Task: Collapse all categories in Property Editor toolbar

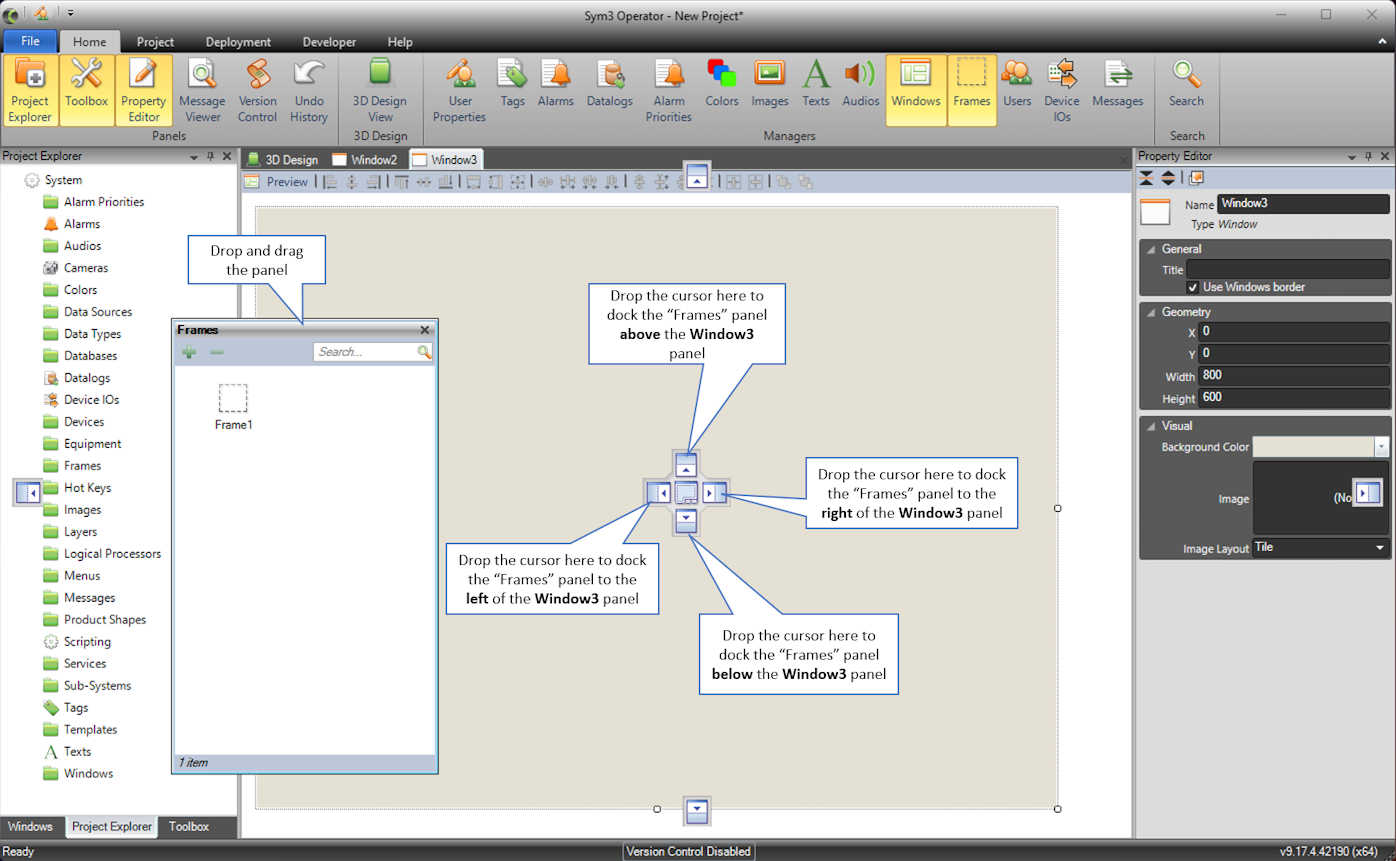Action: 1146,178
